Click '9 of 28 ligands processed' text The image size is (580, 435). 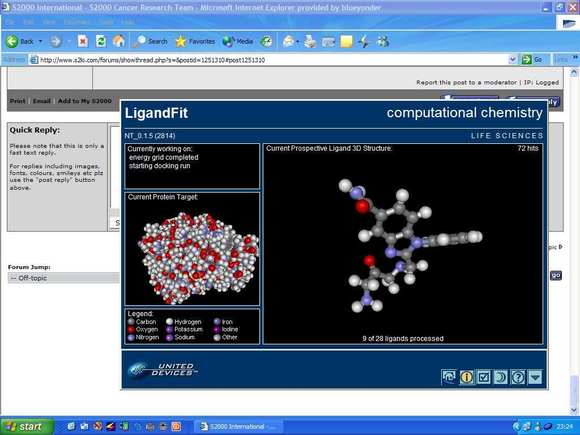(x=403, y=338)
